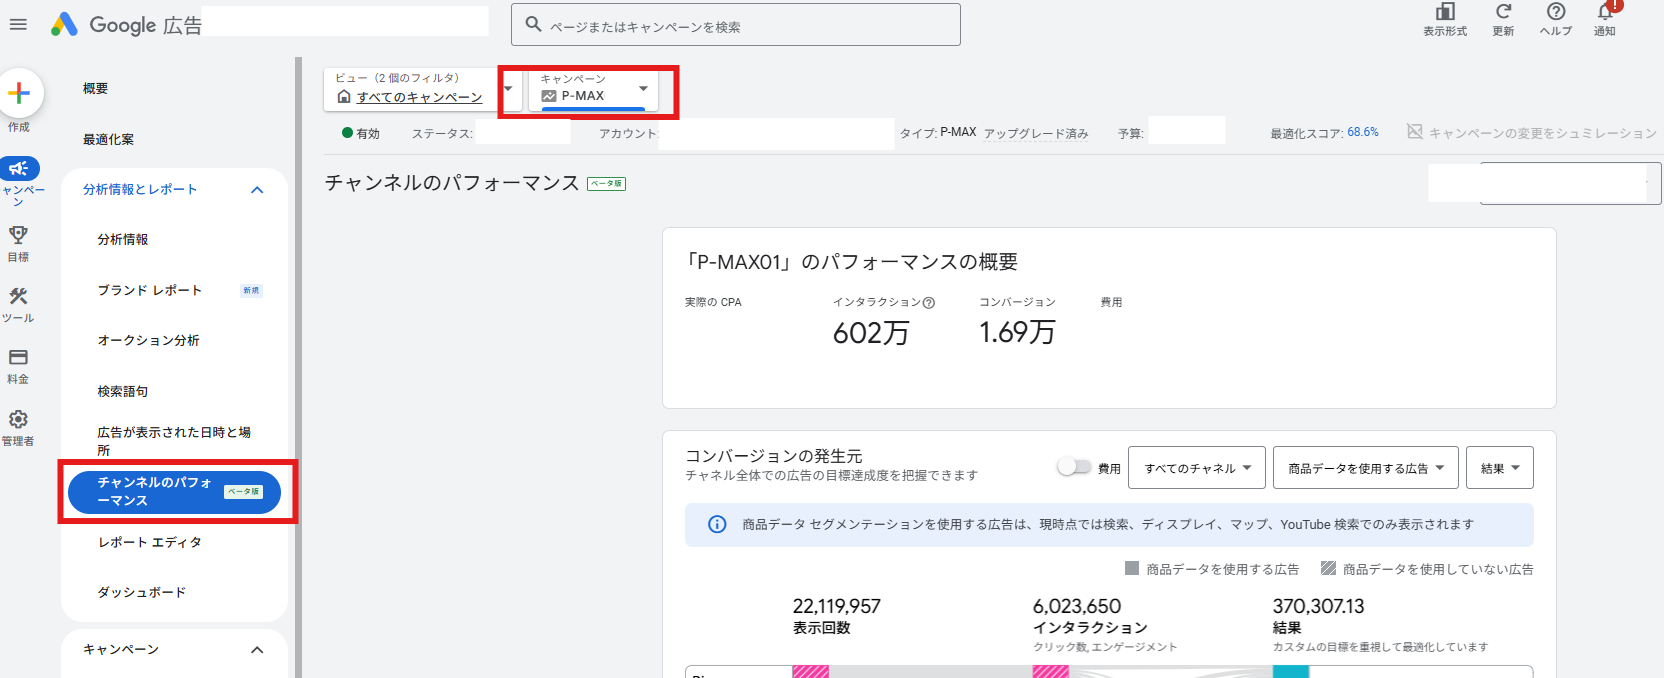Open the 結果 dropdown
The width and height of the screenshot is (1664, 678).
point(1499,468)
